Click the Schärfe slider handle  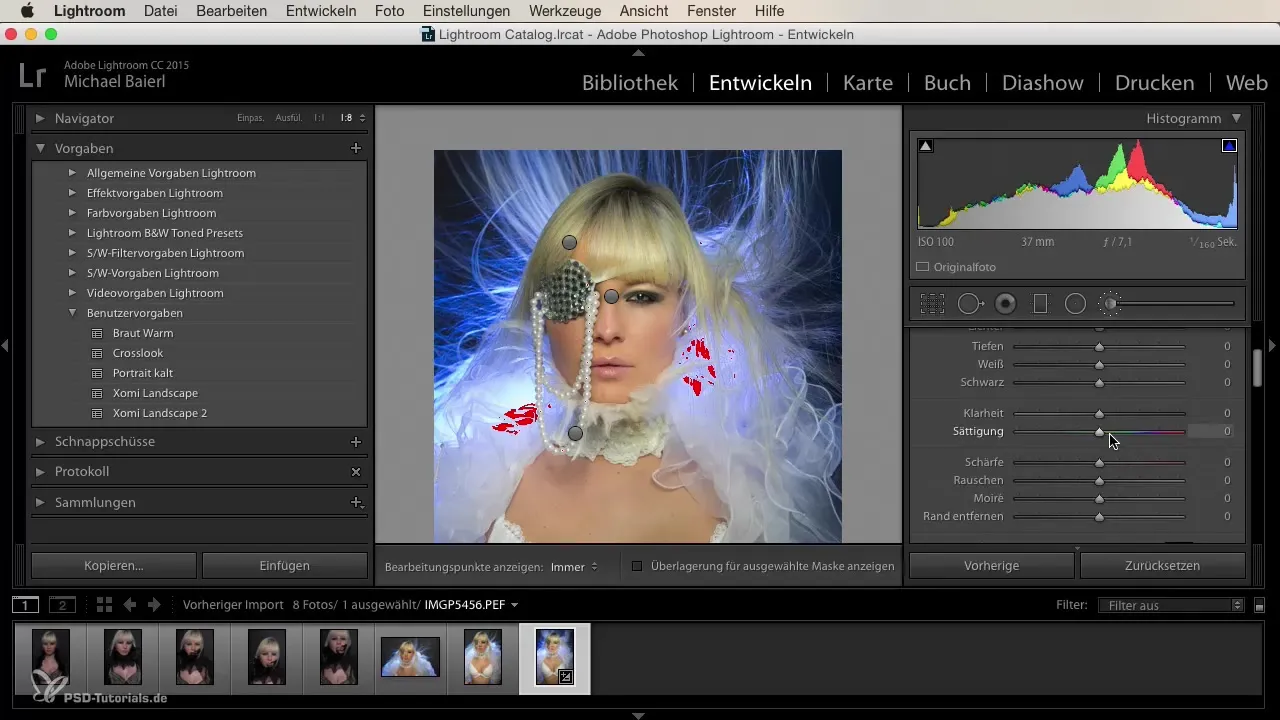[1099, 462]
